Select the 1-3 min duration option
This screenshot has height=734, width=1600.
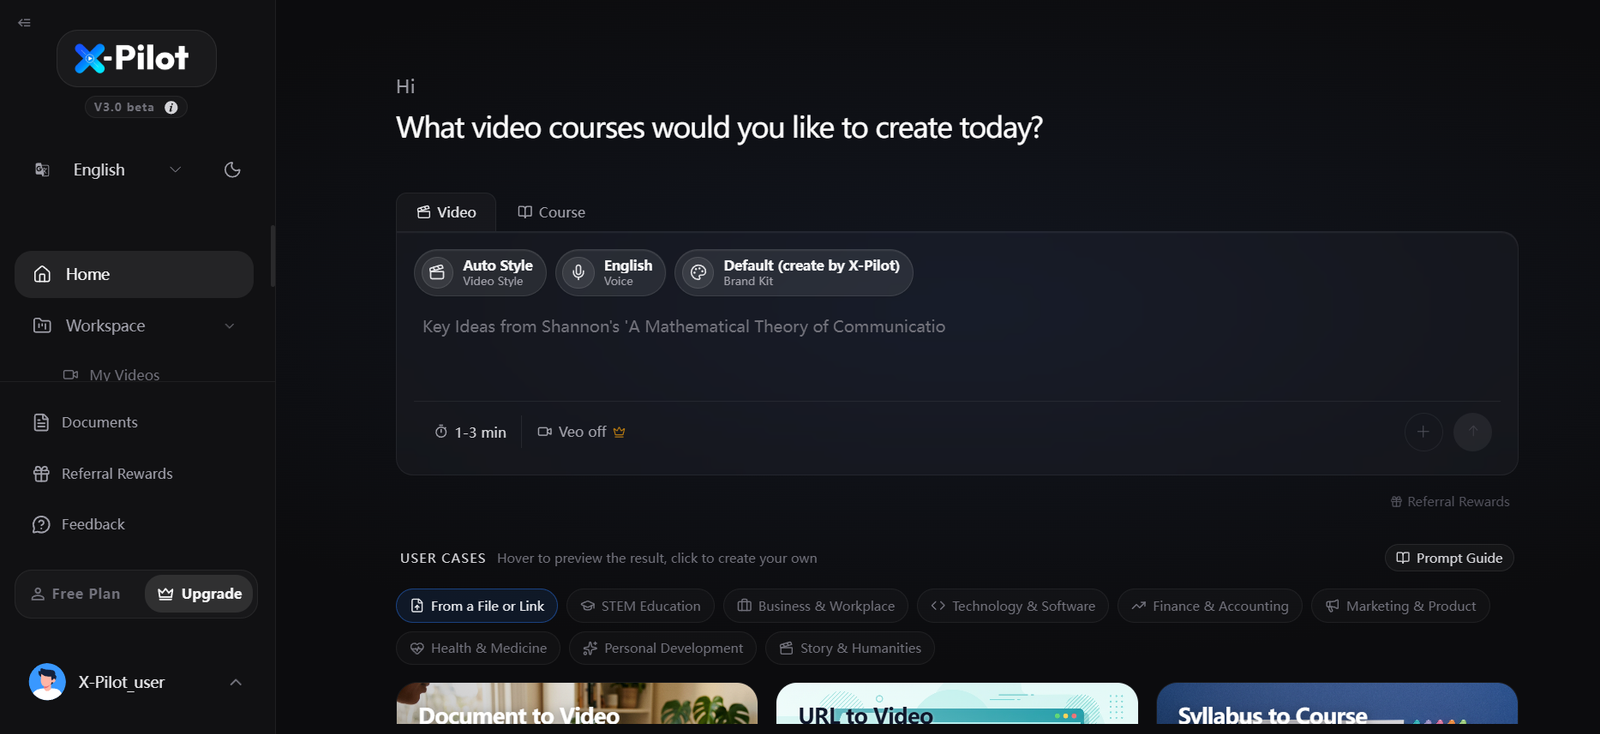(x=470, y=432)
